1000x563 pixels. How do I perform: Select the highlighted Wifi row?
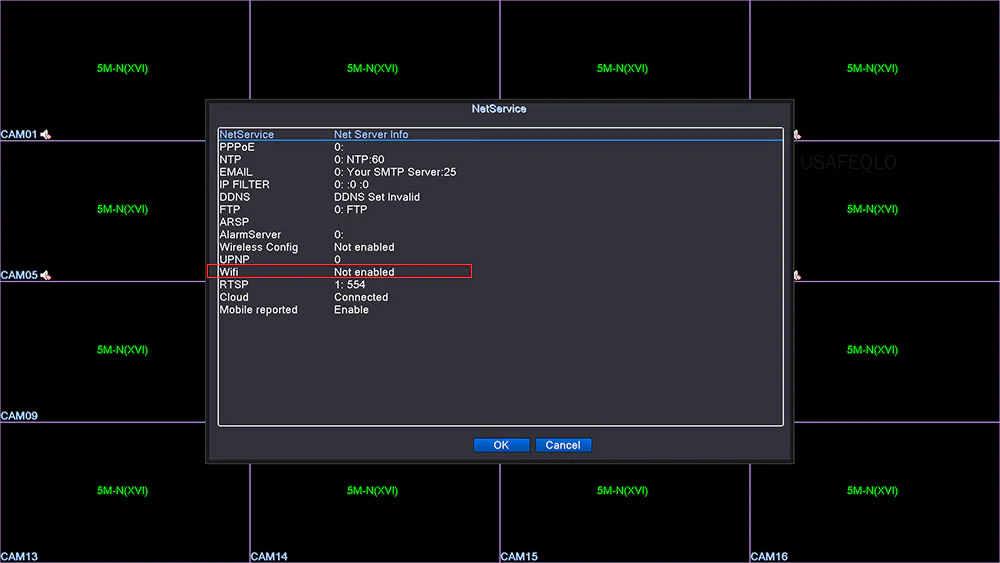click(x=338, y=272)
